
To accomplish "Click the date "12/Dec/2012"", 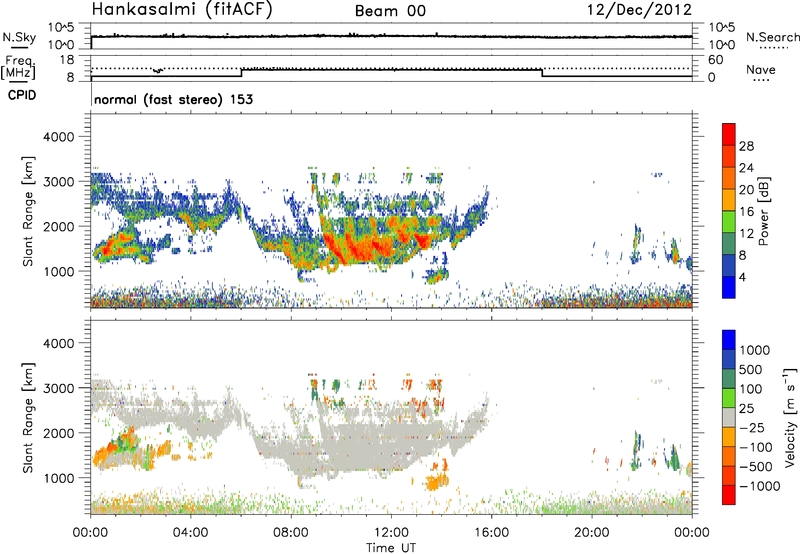I will tap(639, 10).
